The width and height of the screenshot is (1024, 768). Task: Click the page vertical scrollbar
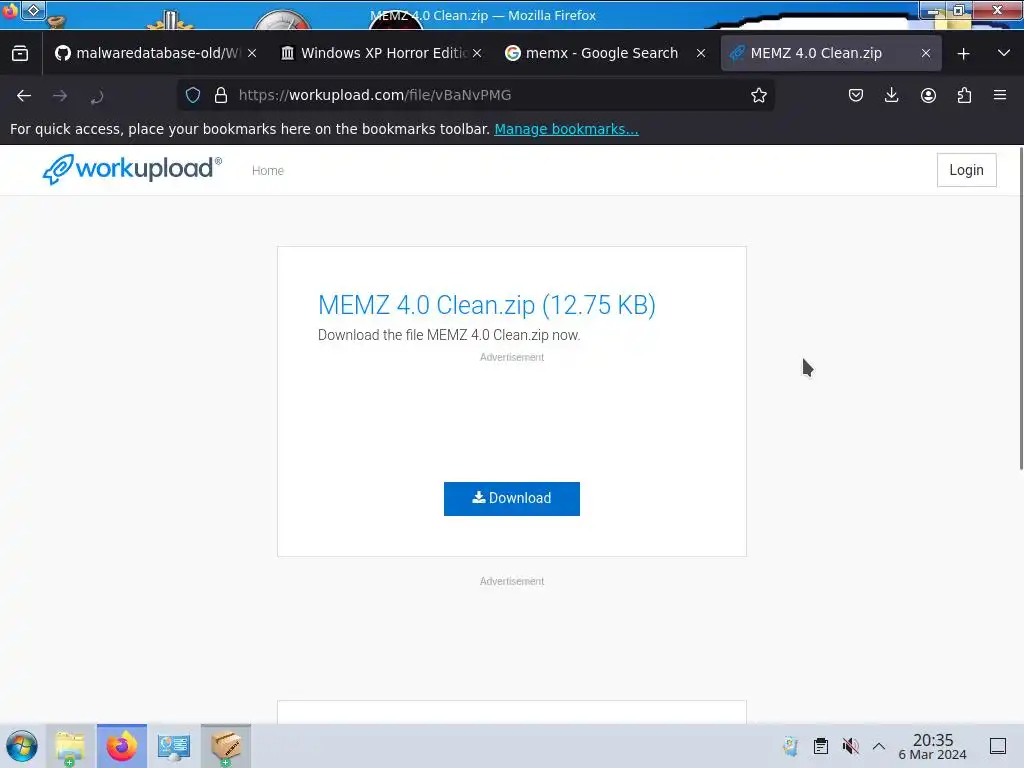pyautogui.click(x=1020, y=308)
